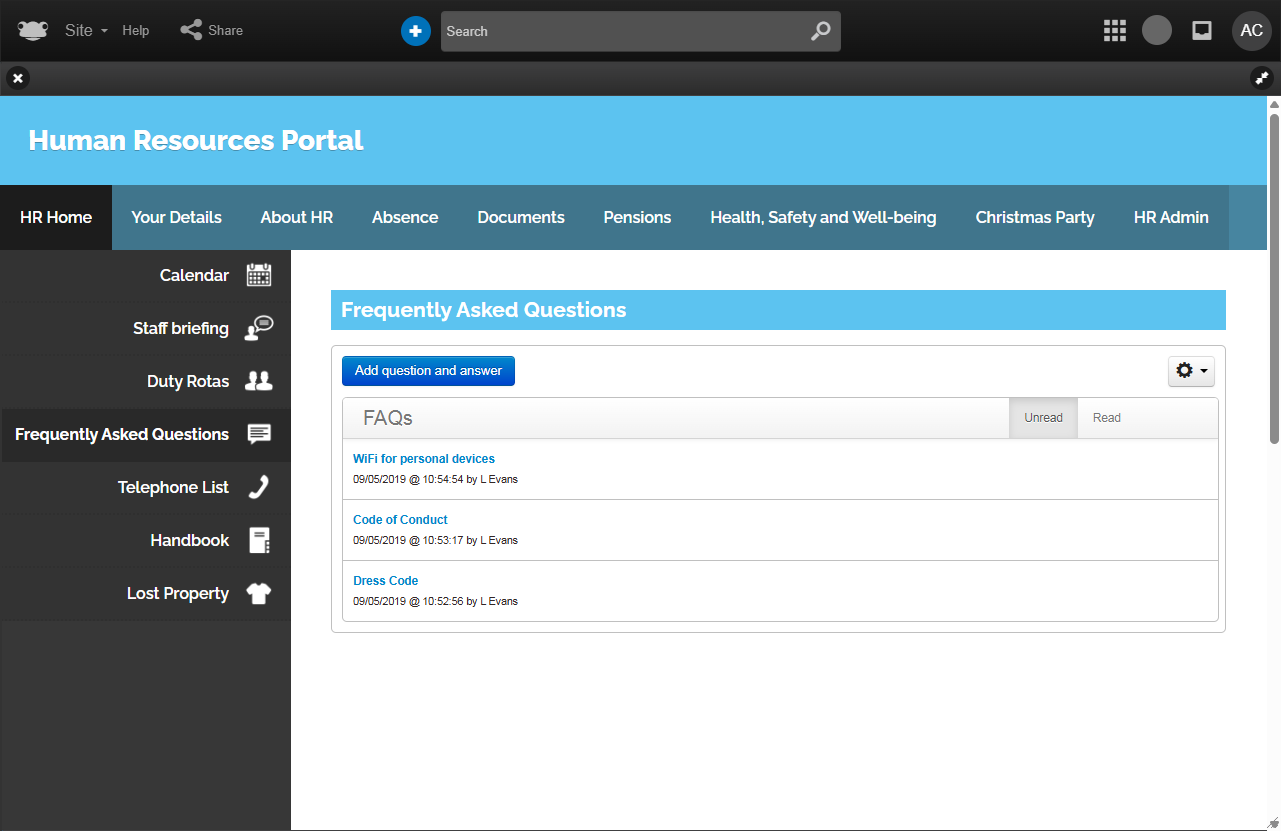Click the frog logo in top bar
The image size is (1281, 831).
(x=33, y=31)
